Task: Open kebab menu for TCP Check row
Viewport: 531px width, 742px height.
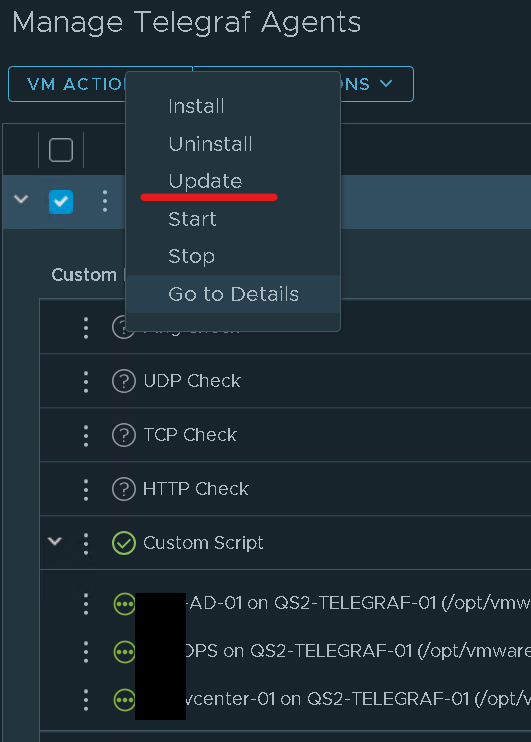Action: coord(86,435)
